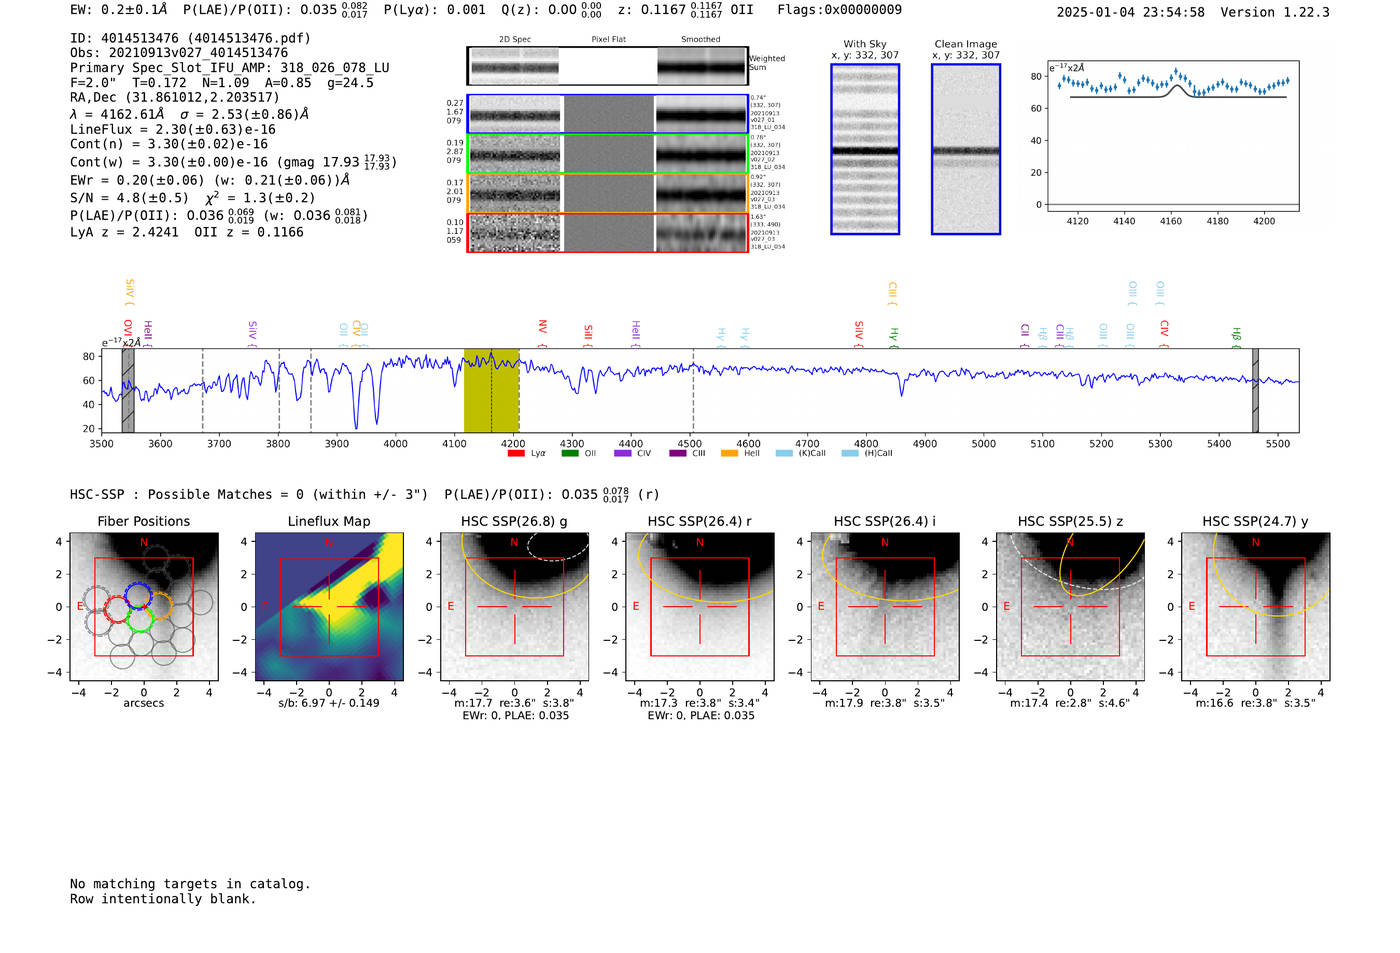Open the Lineflux Map panel

point(329,606)
